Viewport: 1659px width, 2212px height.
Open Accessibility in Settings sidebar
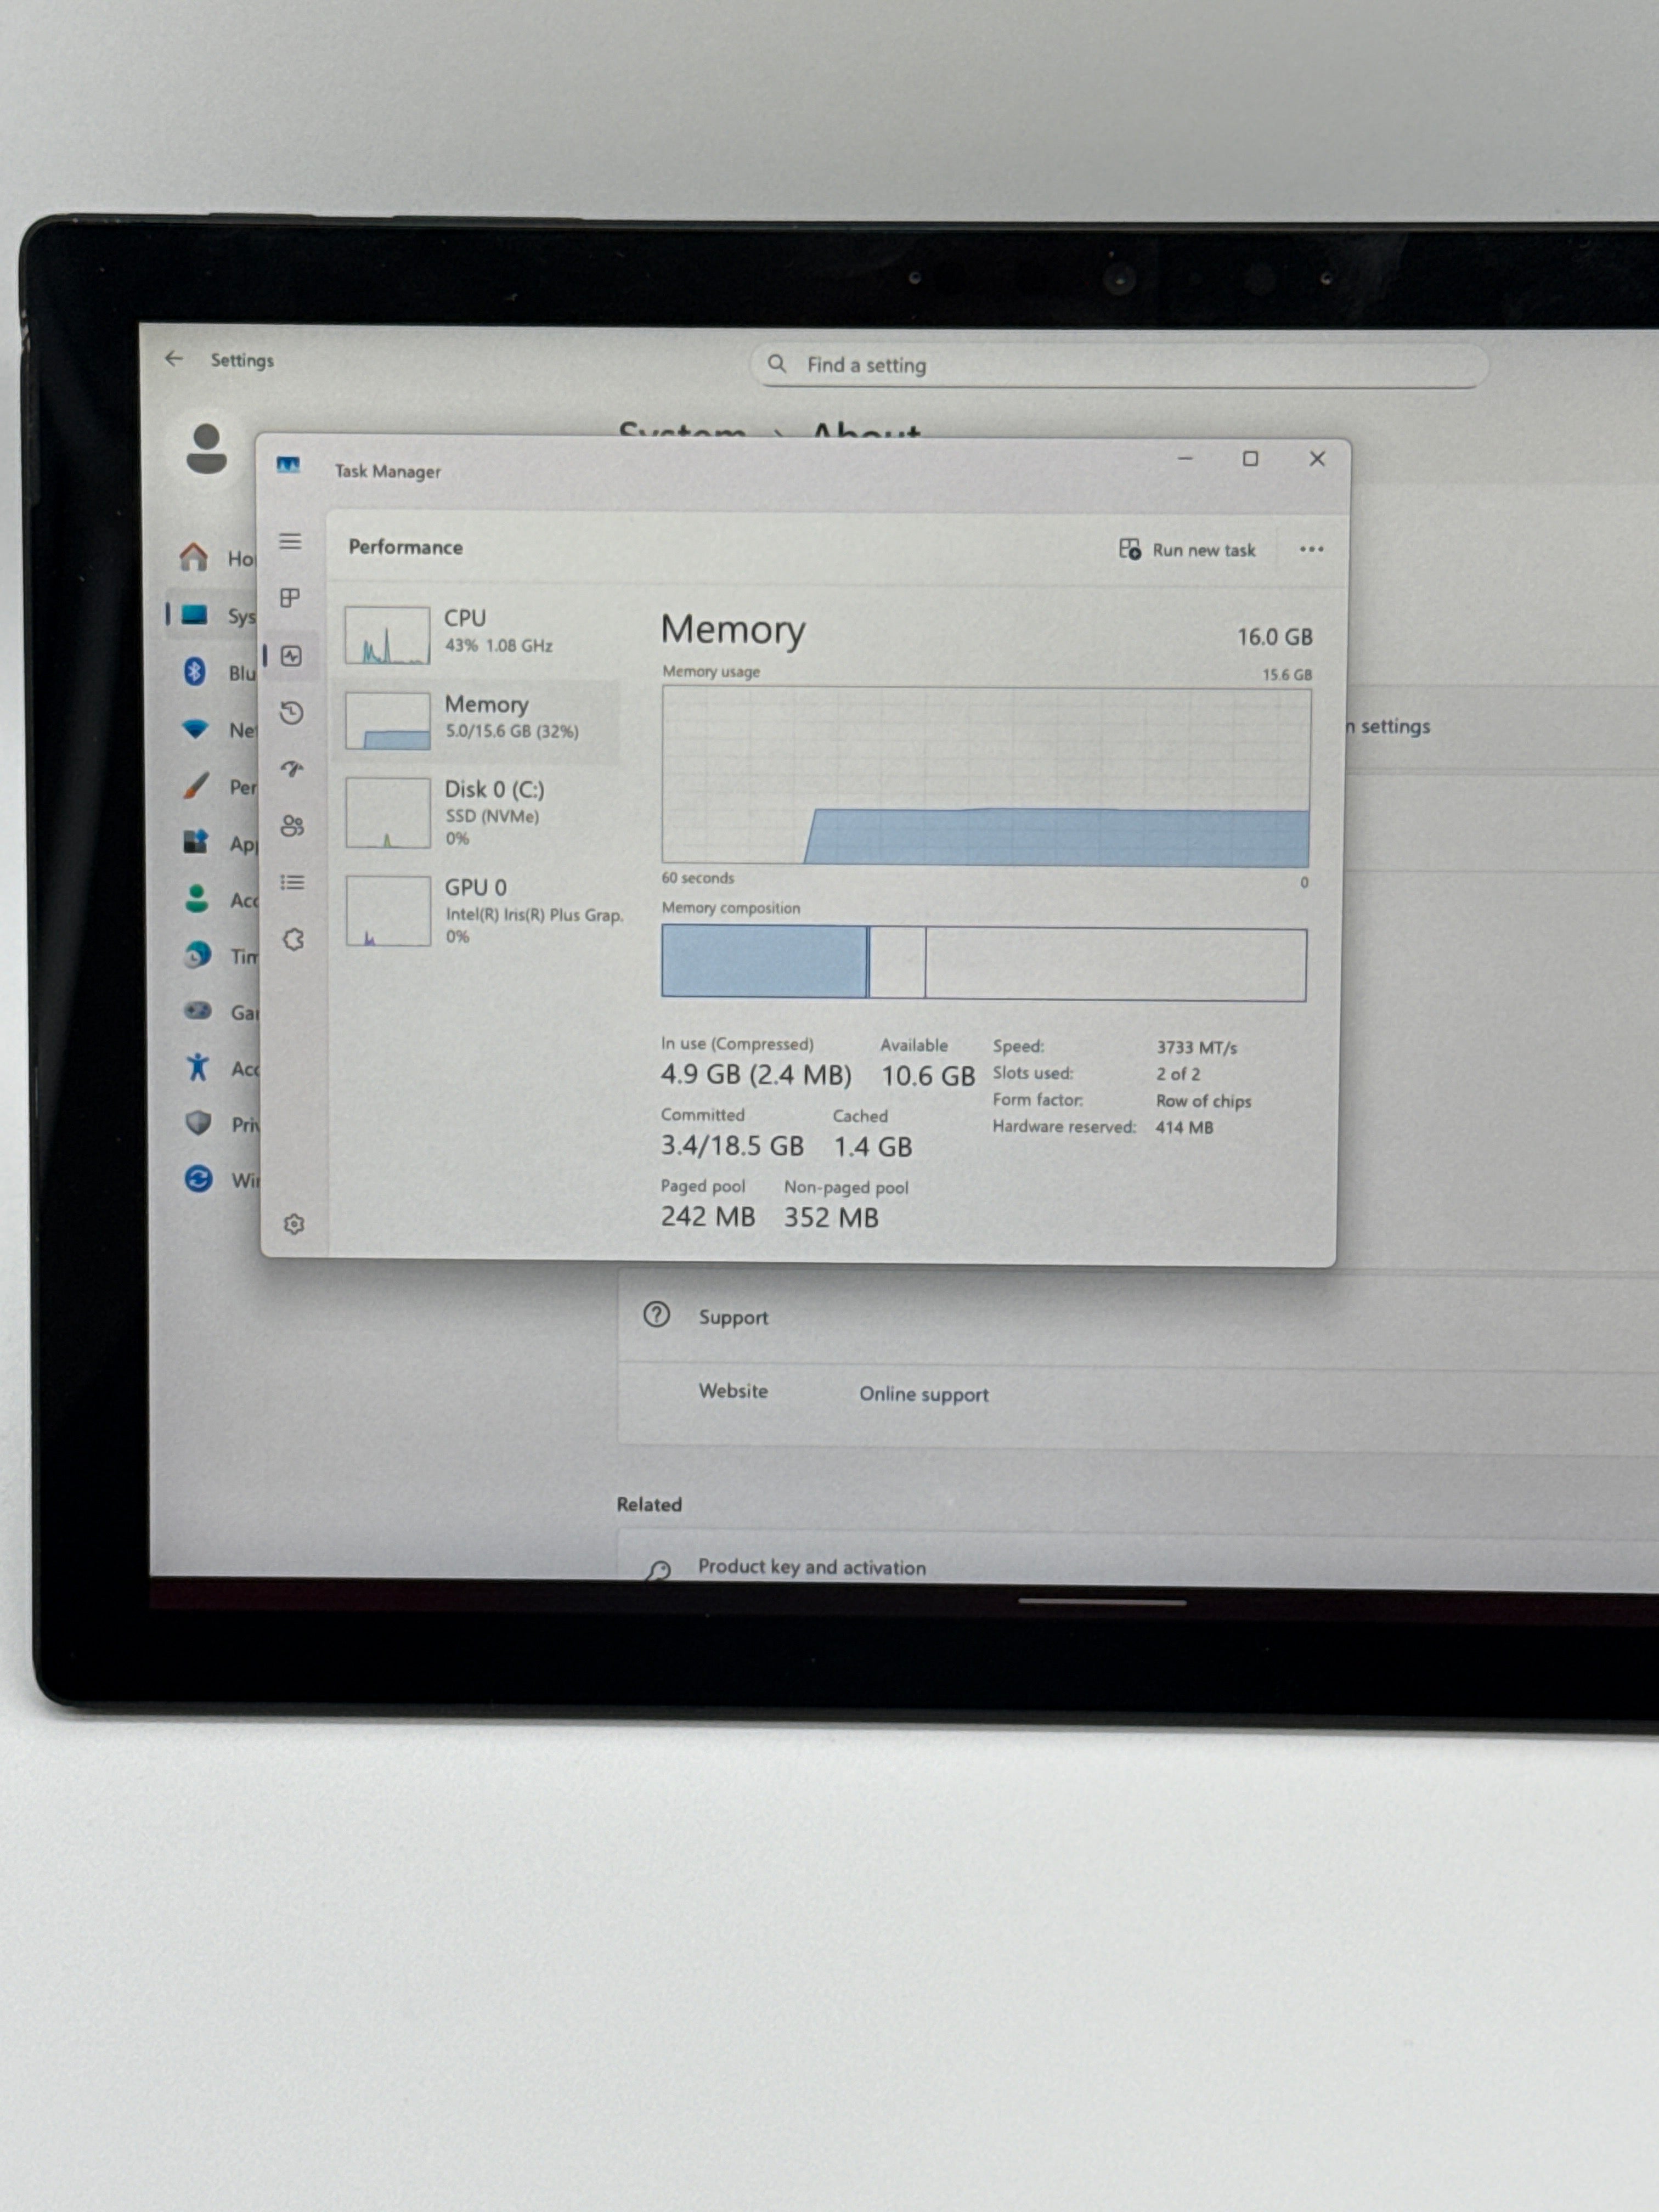point(221,1068)
